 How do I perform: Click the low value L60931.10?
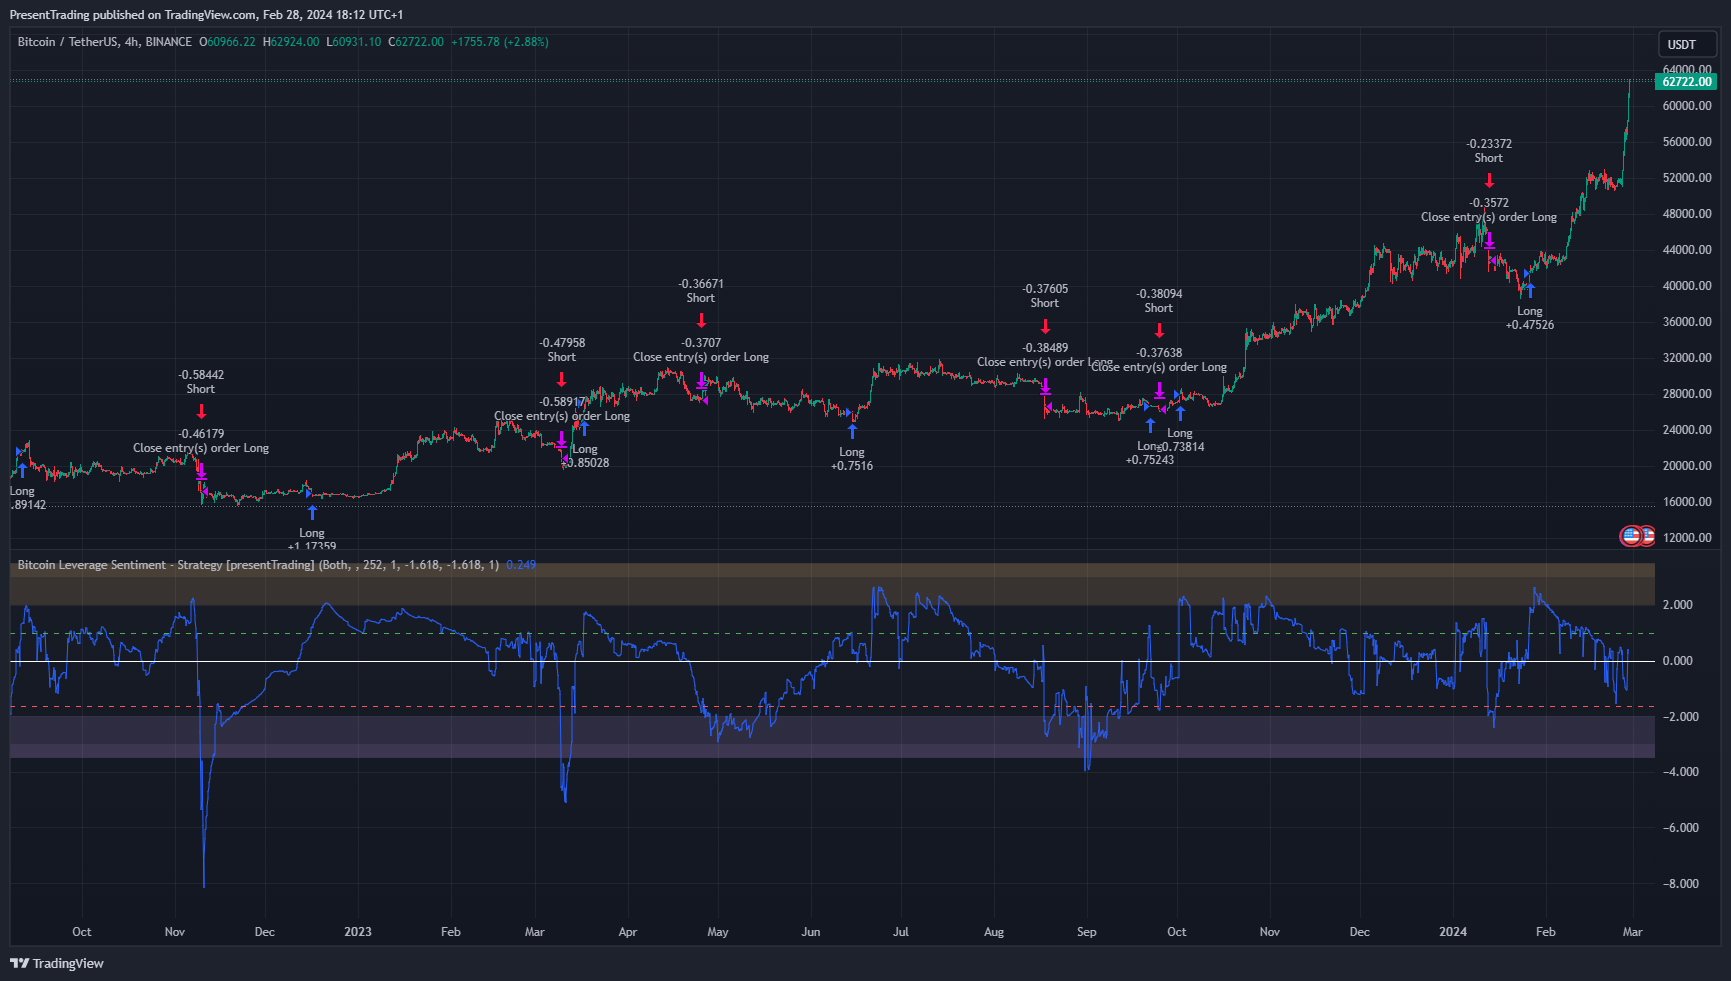tap(354, 42)
